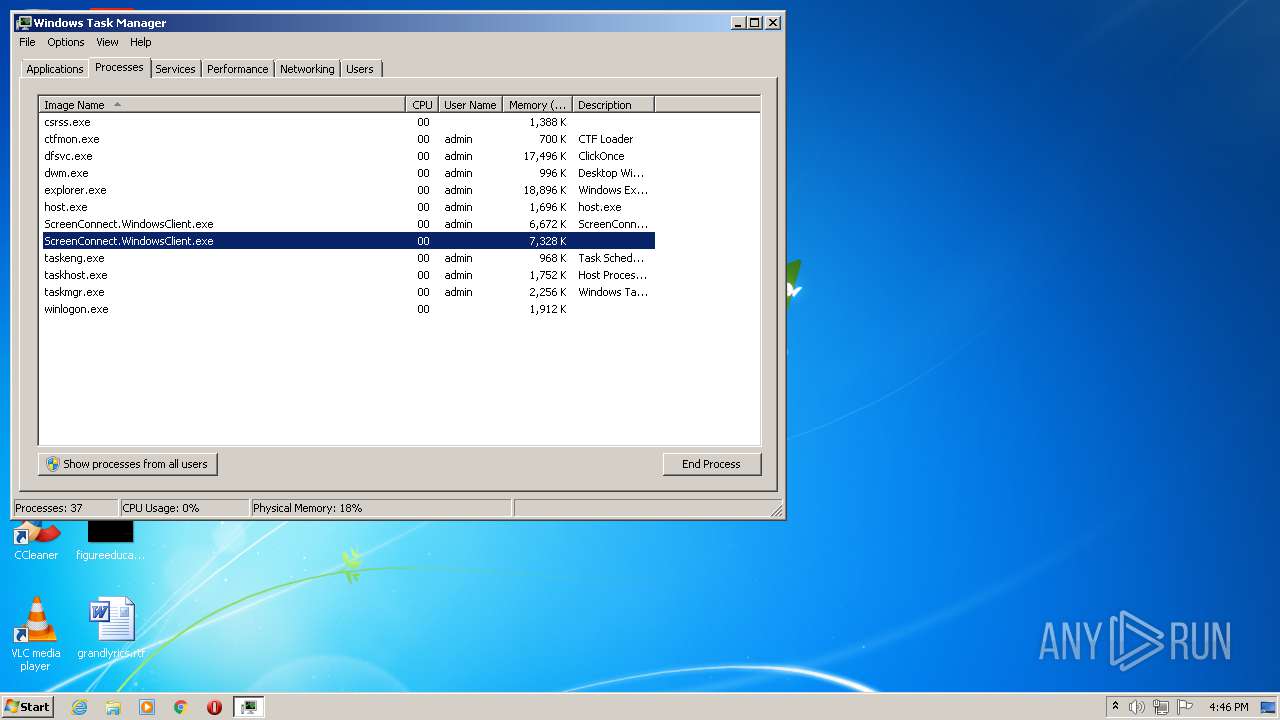Select ScreenConnect.WindowsClient.exe row with 6,672 K
This screenshot has height=720, width=1280.
(347, 224)
